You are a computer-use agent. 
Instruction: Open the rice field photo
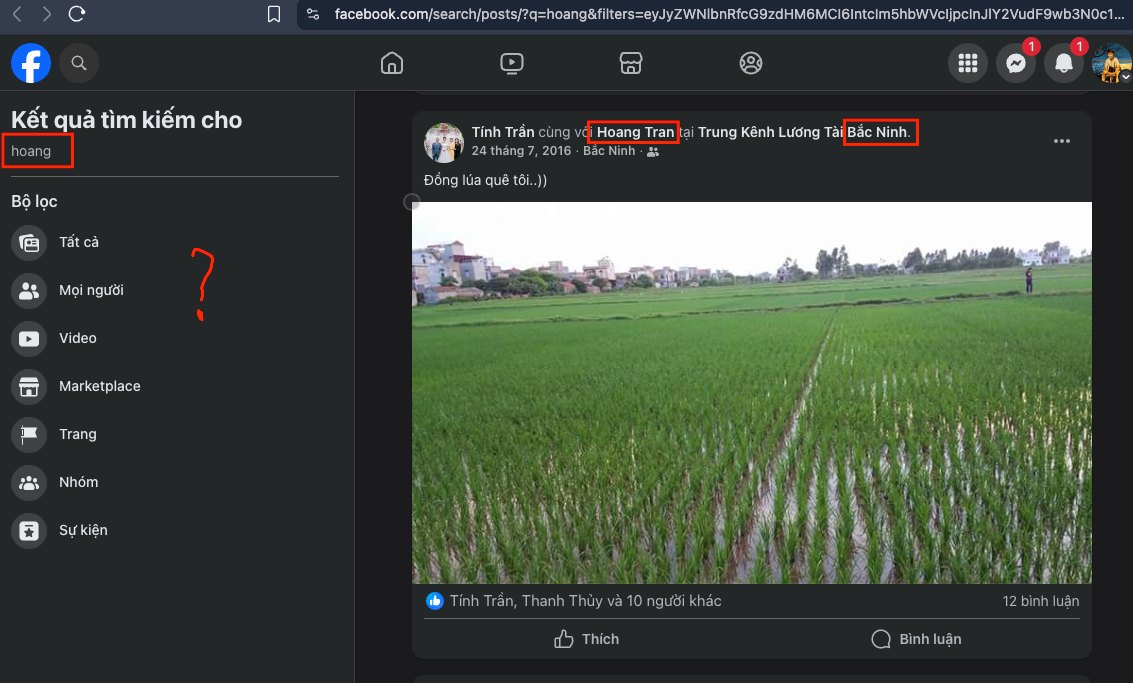pyautogui.click(x=751, y=392)
